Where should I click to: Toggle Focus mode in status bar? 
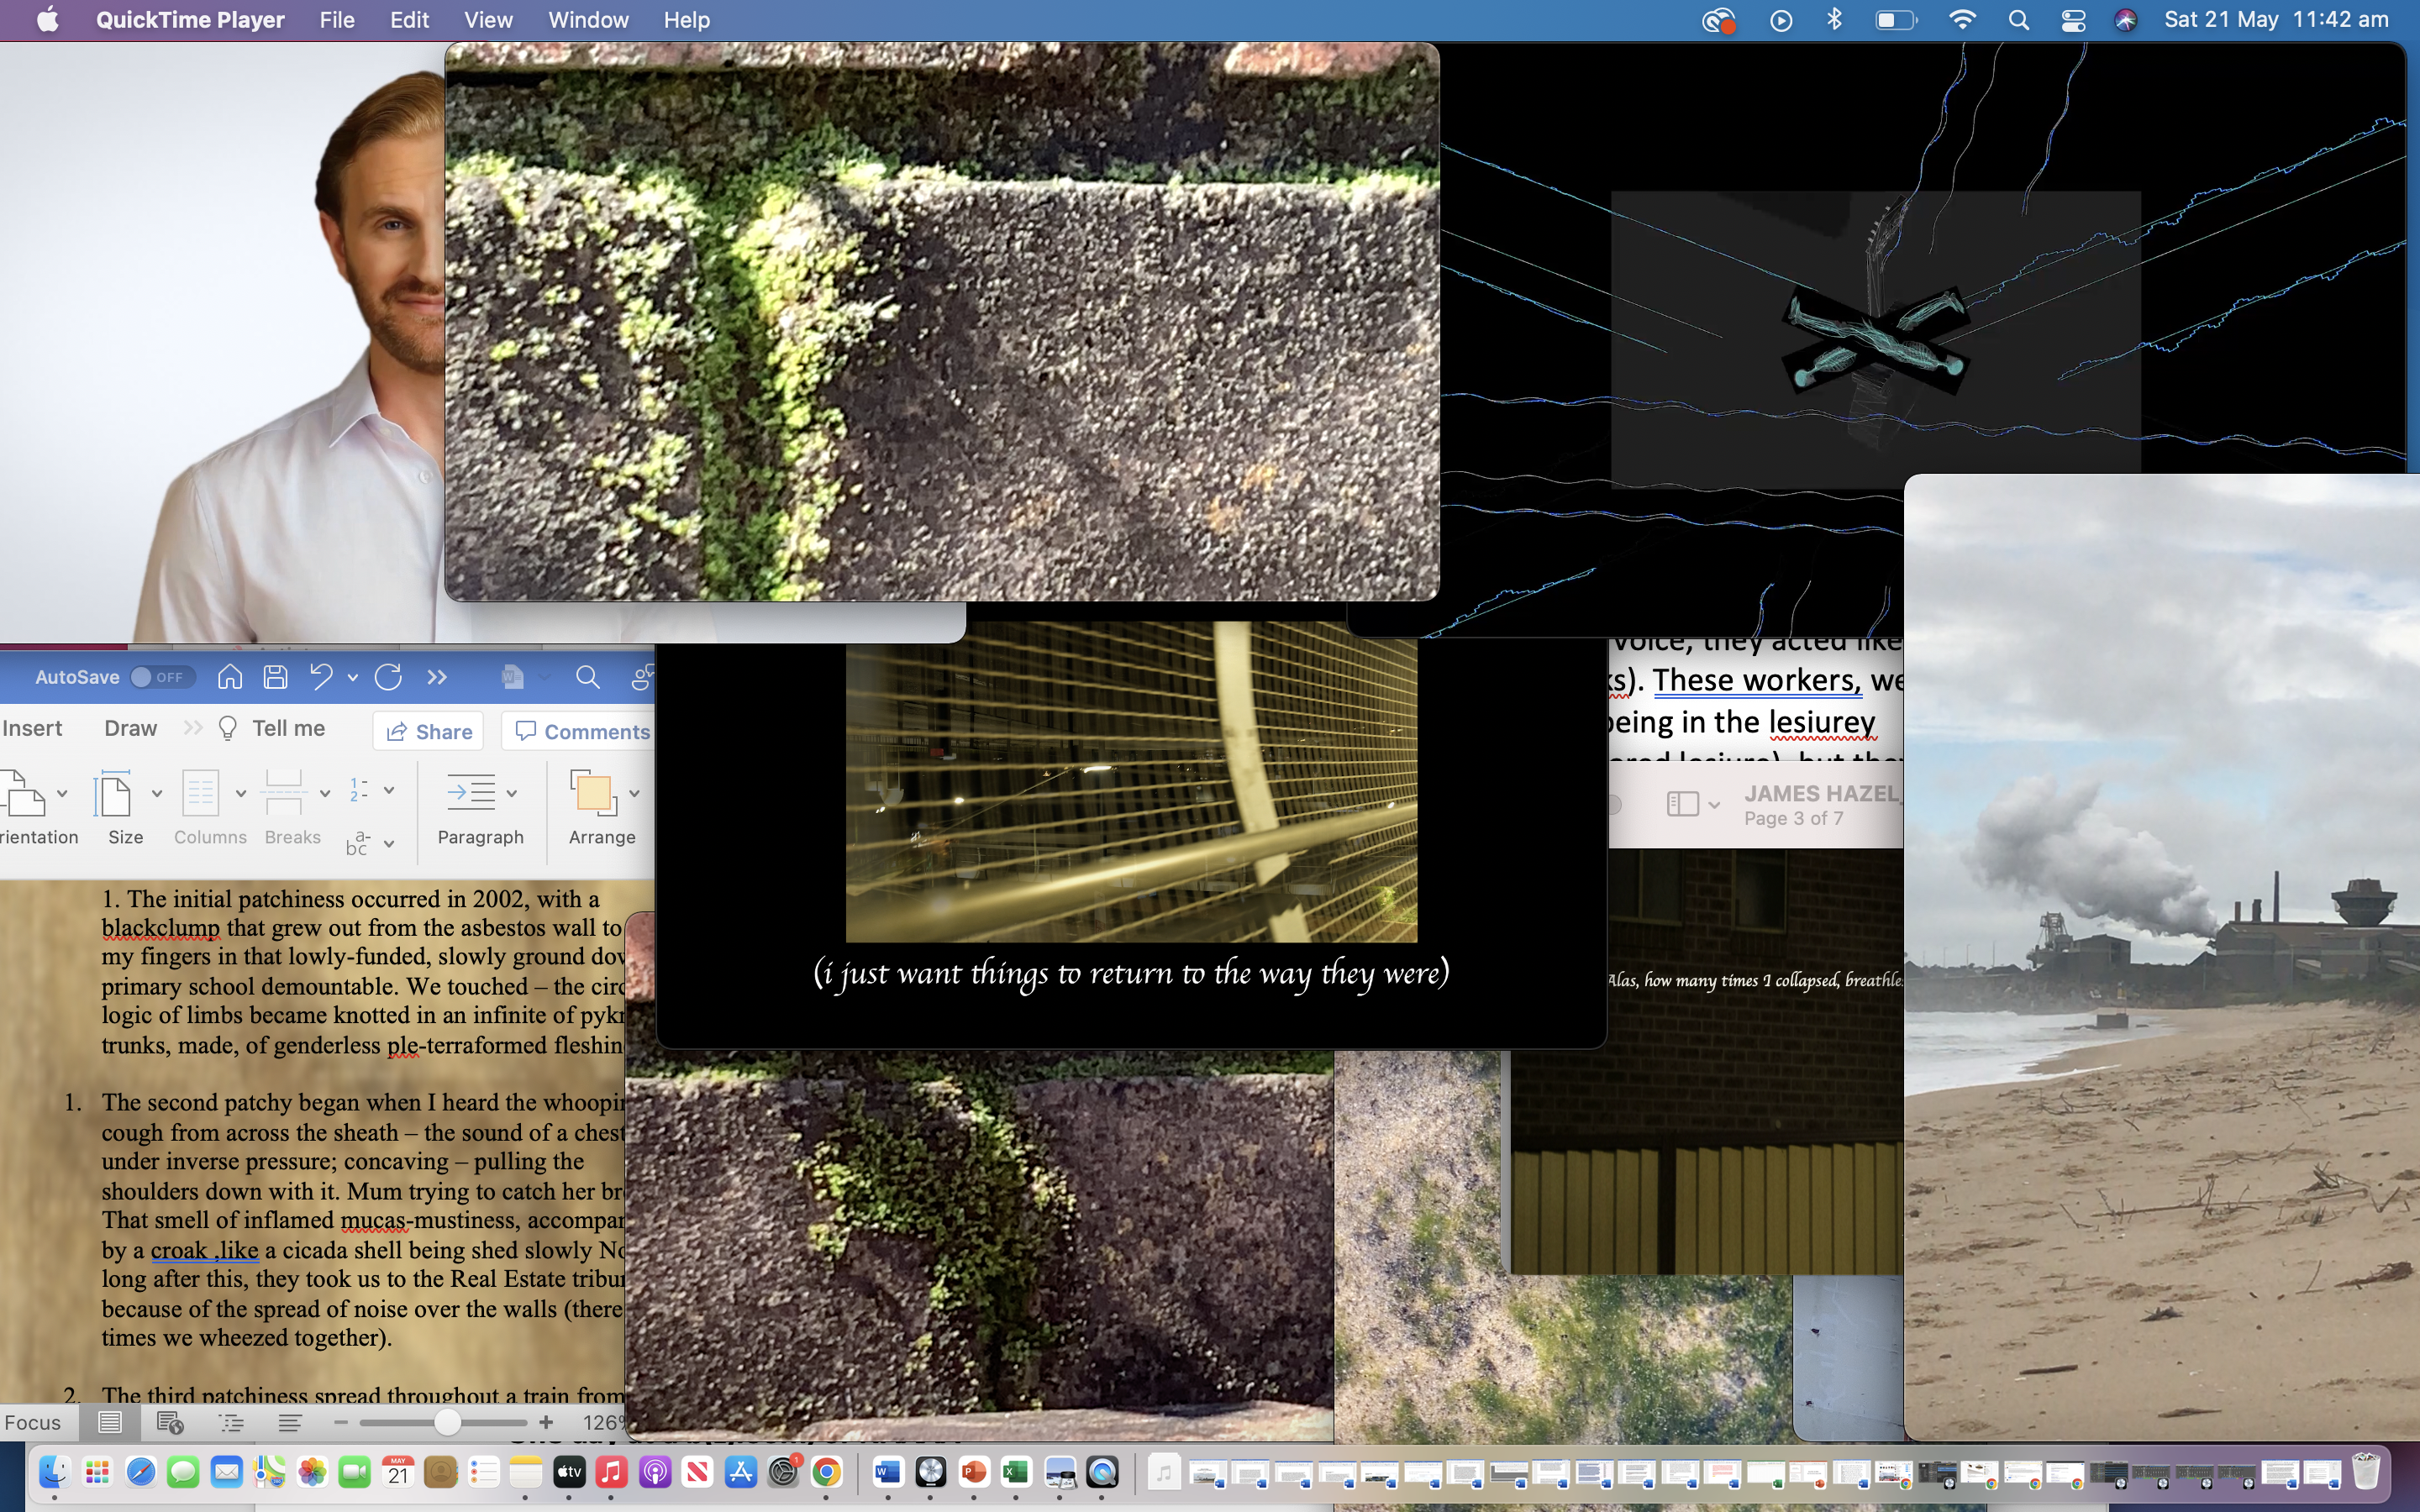pyautogui.click(x=32, y=1422)
